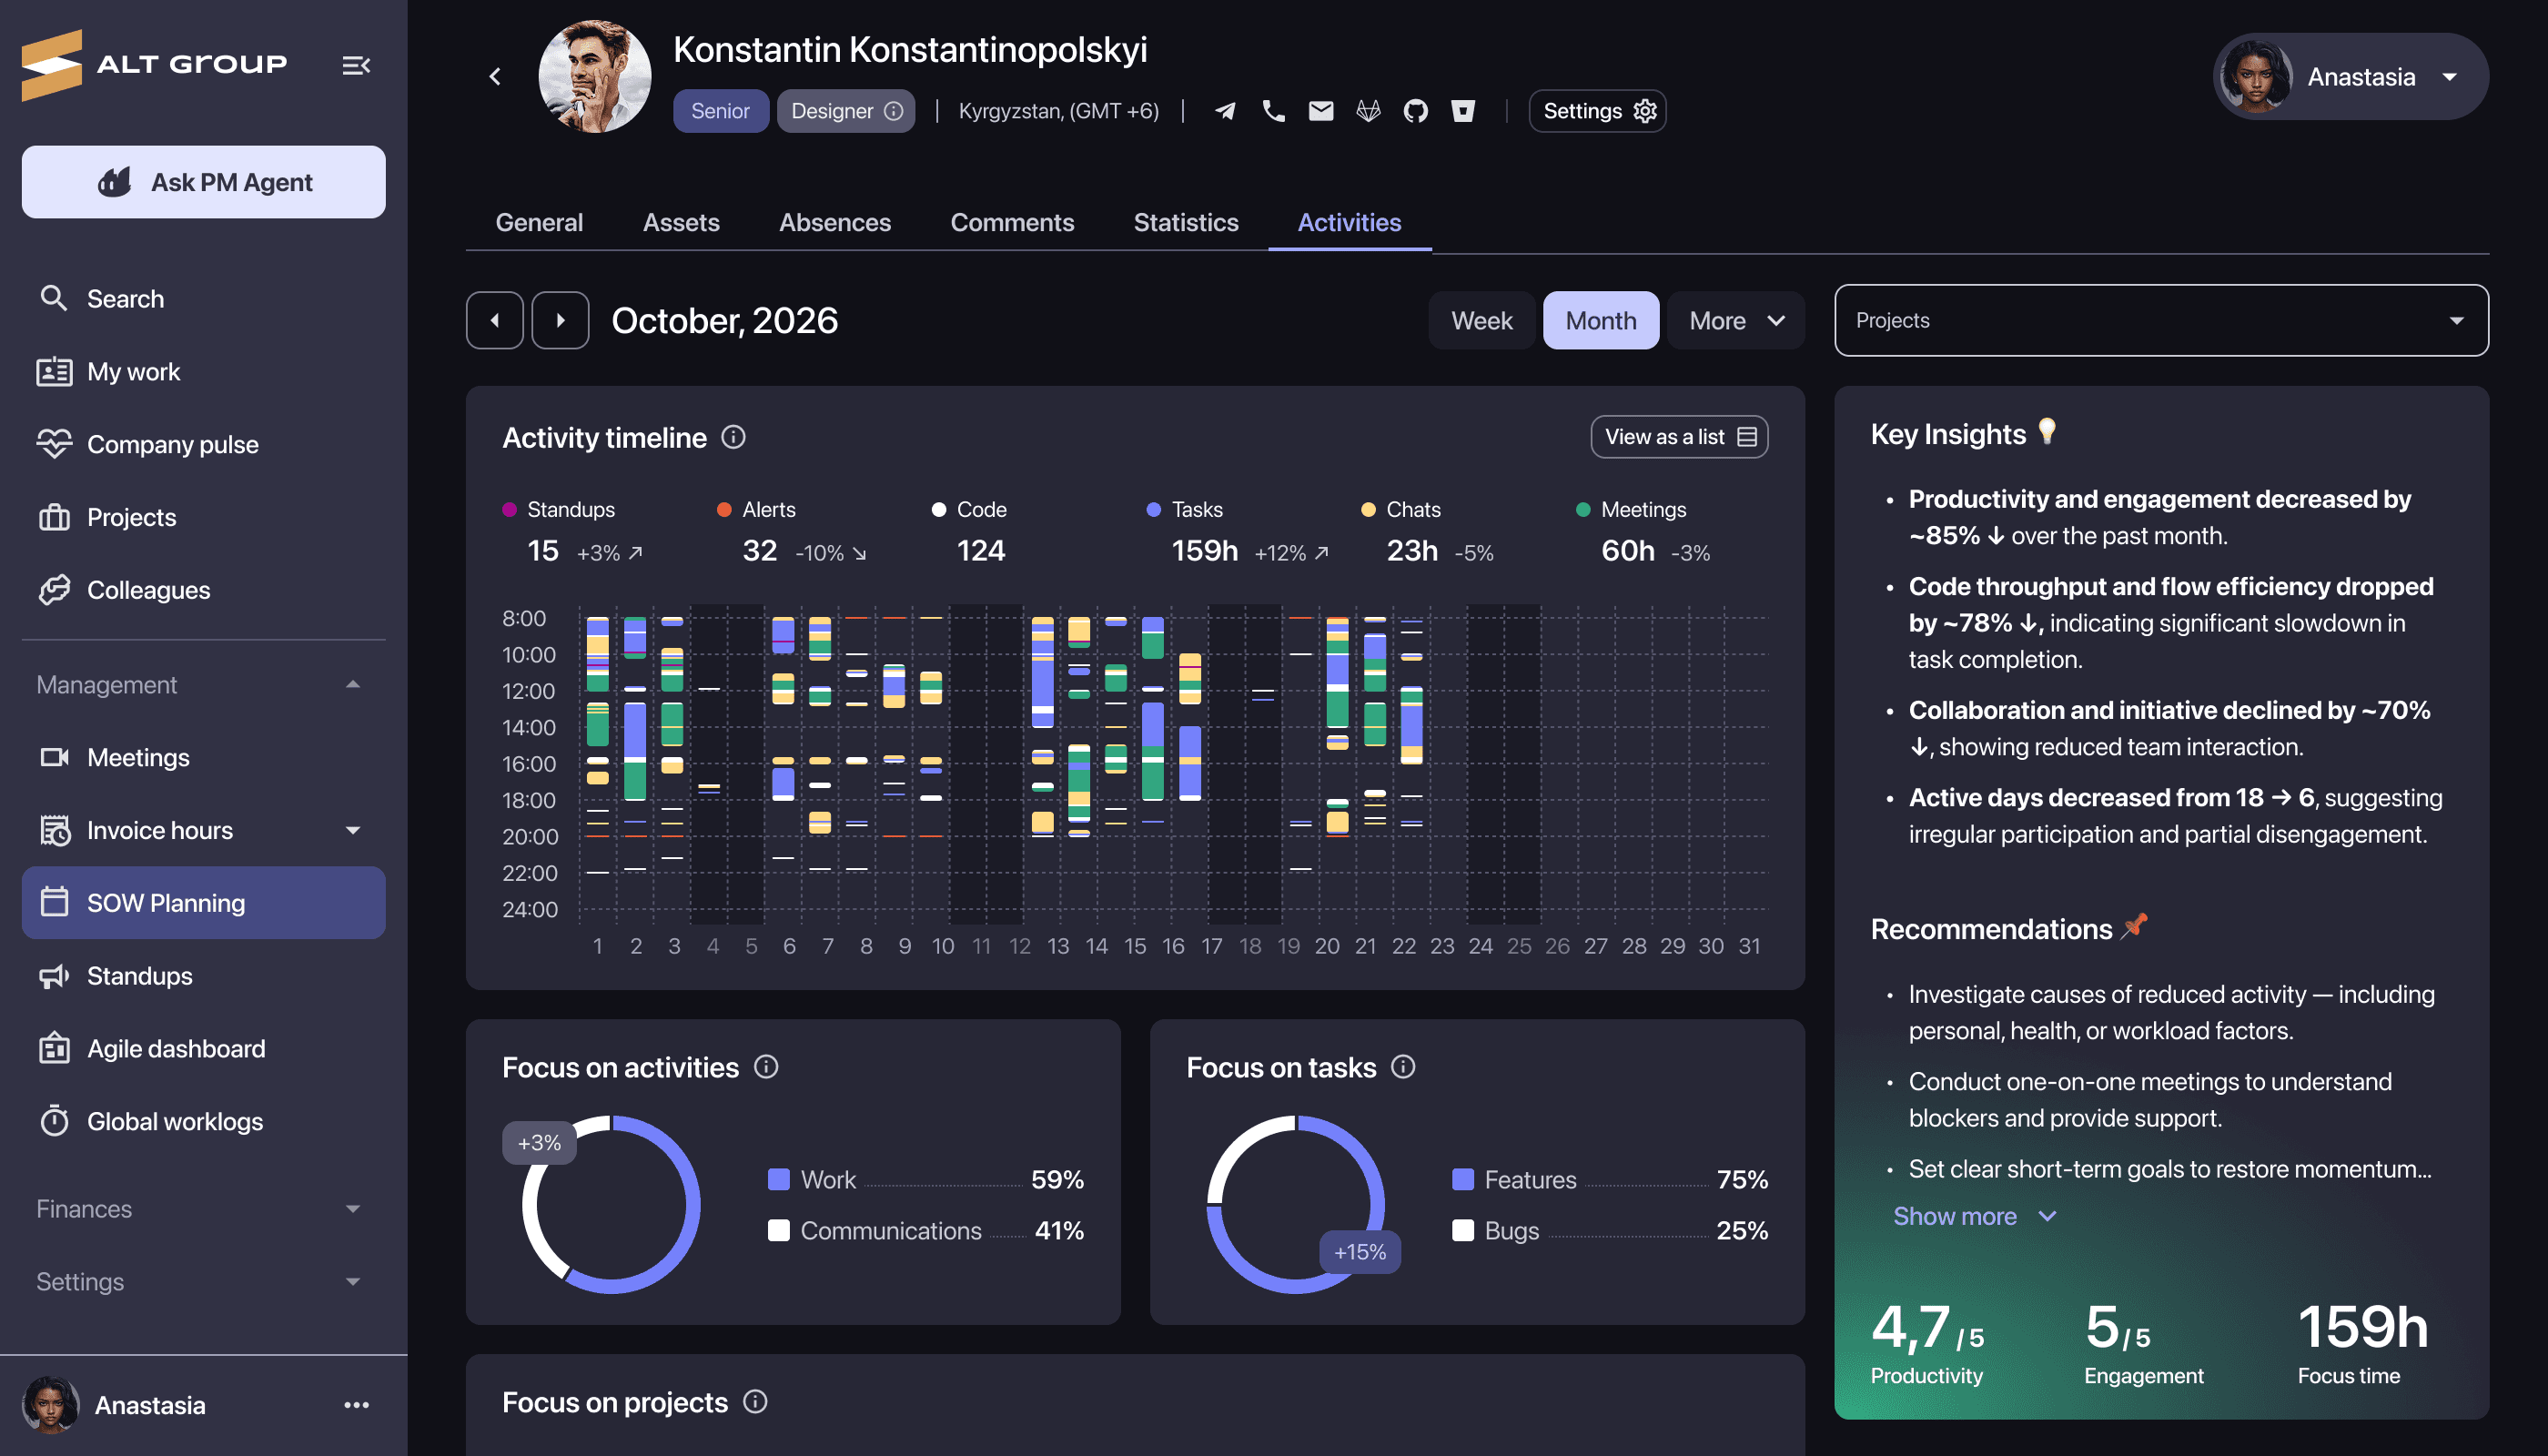Click the GitLab fox icon
Viewport: 2548px width, 1456px height.
coord(1368,111)
